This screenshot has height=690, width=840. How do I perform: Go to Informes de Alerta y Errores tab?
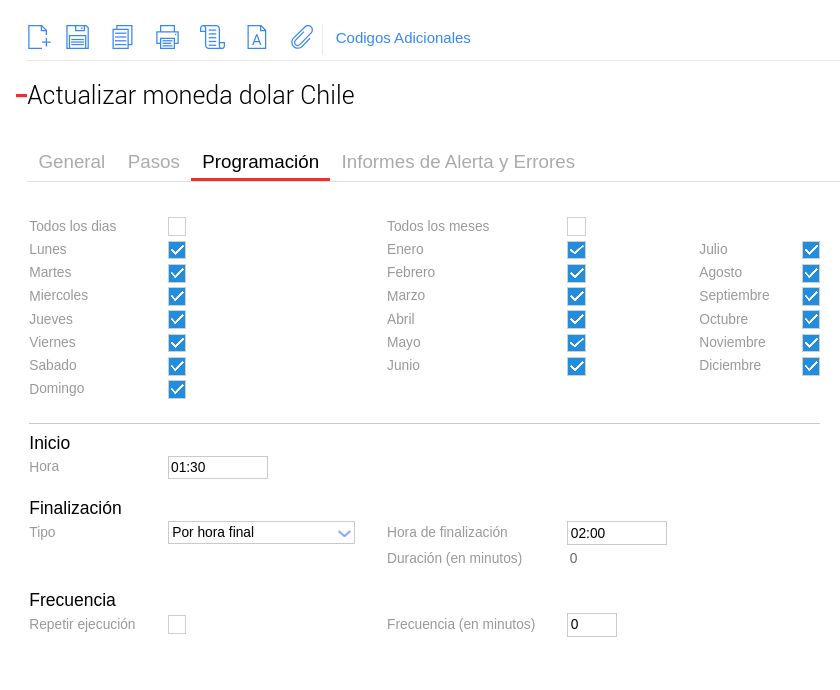(458, 162)
